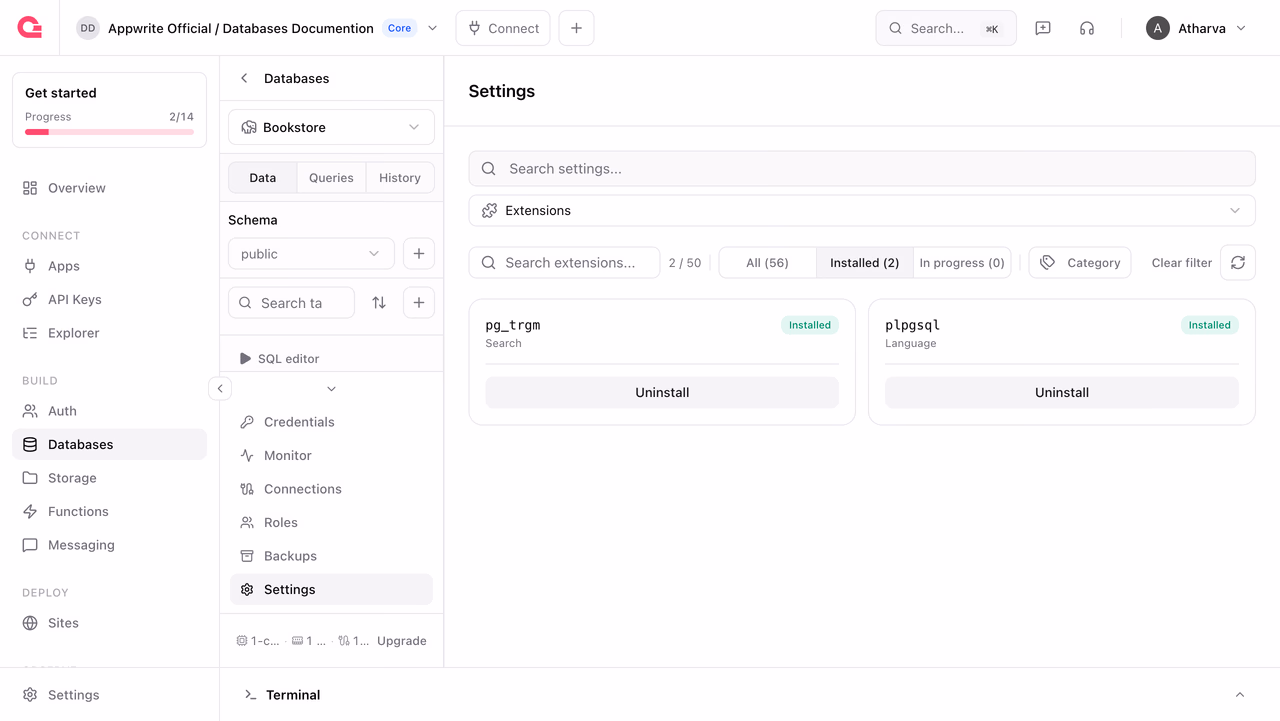Show All (56) extensions

767,263
